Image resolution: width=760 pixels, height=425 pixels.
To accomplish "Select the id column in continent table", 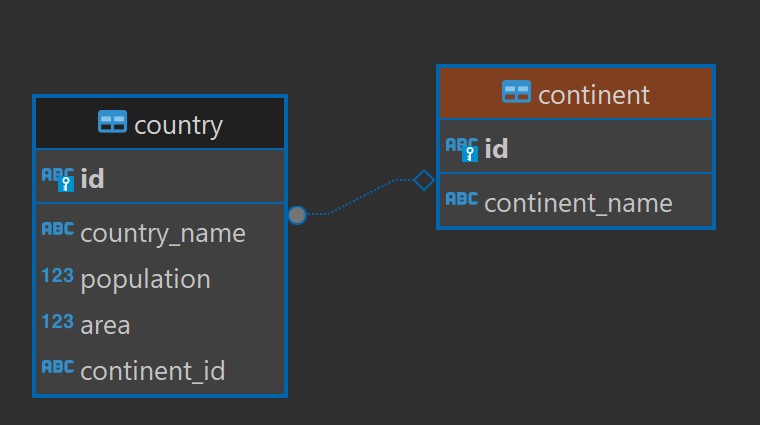I will [x=496, y=149].
